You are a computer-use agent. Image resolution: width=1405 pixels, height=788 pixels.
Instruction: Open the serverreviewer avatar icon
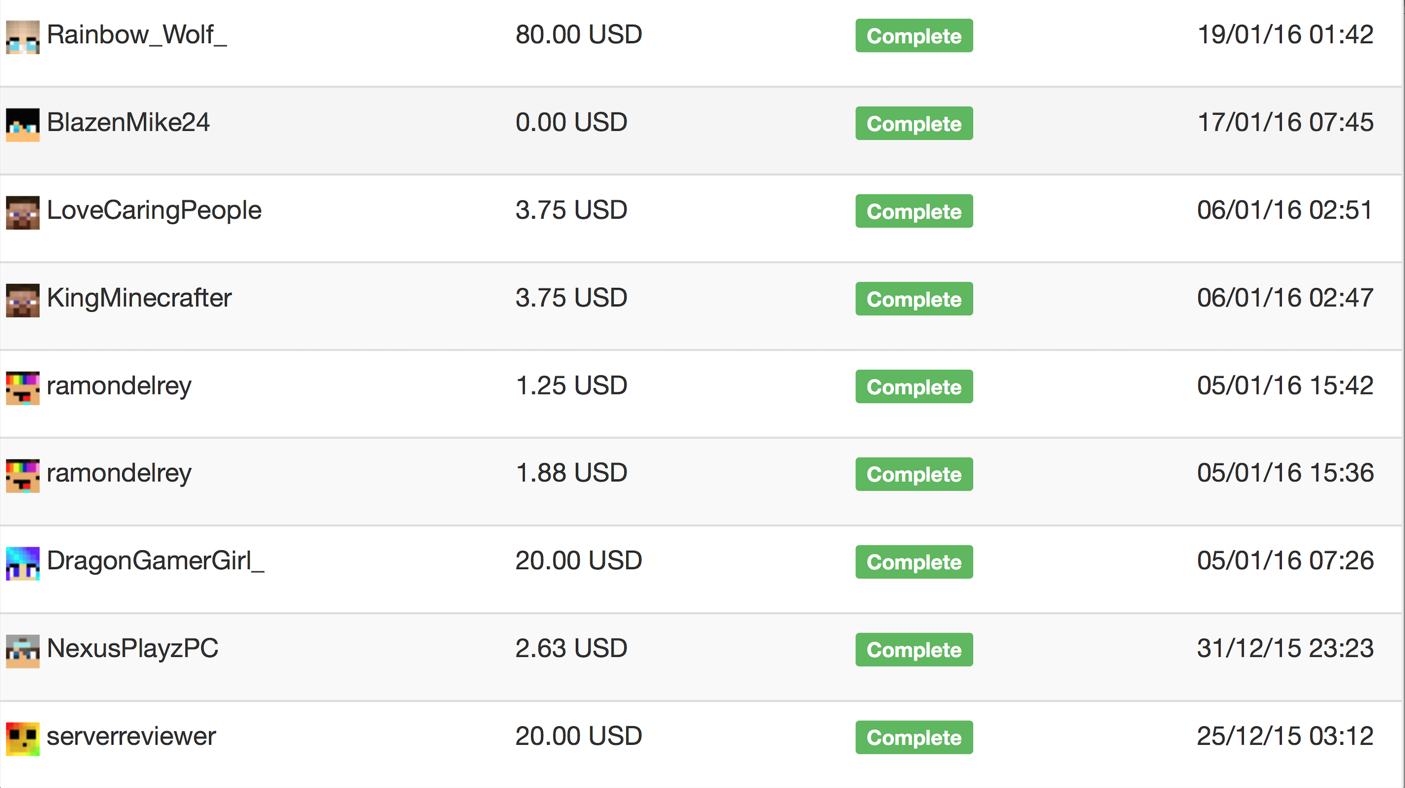click(22, 738)
